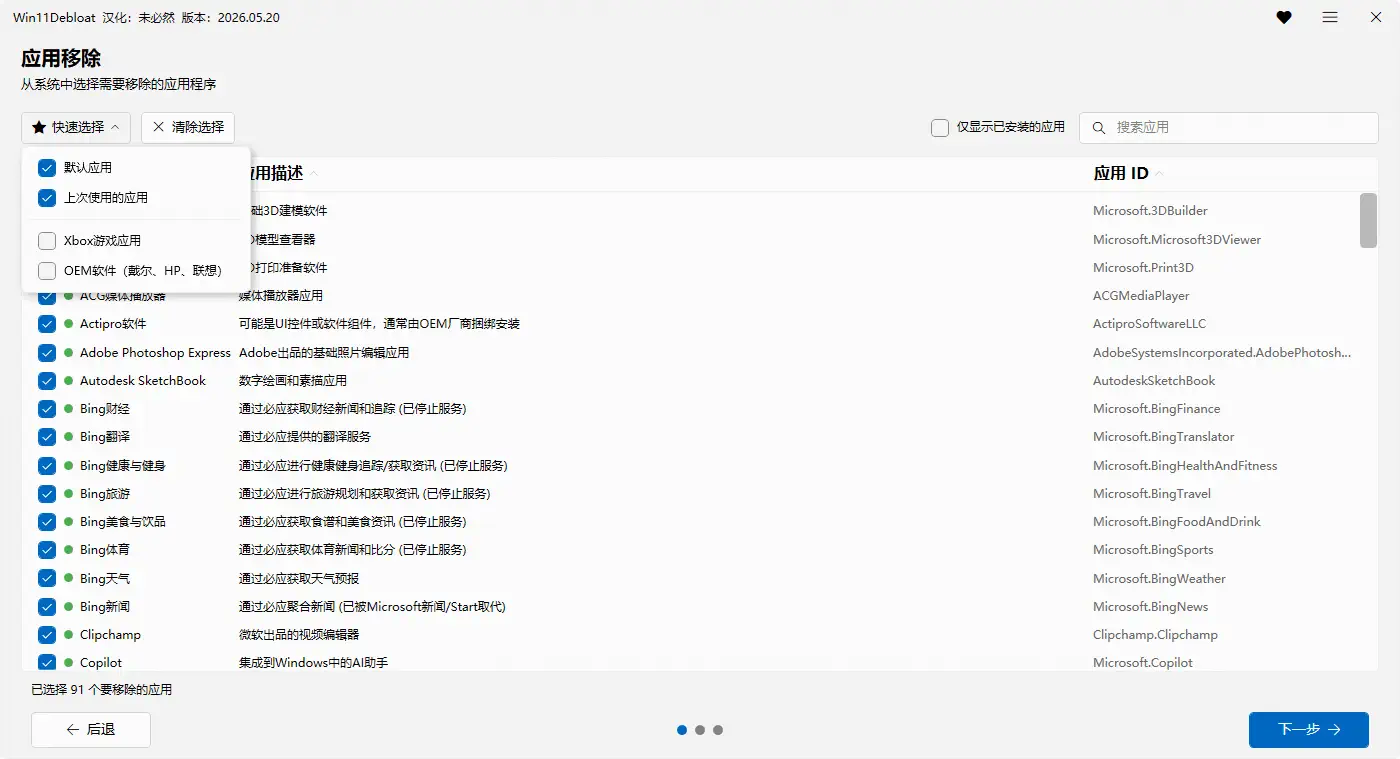Focus the 搜索应用 search field
This screenshot has height=759, width=1400.
(x=1229, y=128)
